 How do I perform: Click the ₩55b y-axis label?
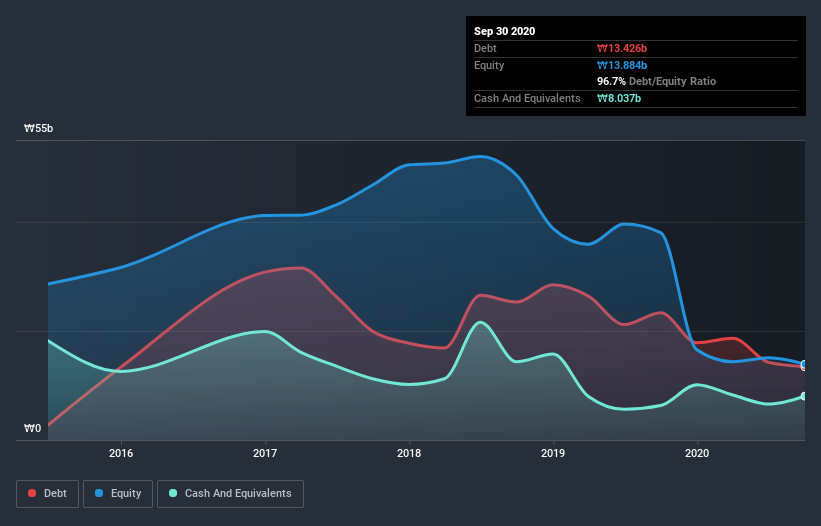click(39, 129)
